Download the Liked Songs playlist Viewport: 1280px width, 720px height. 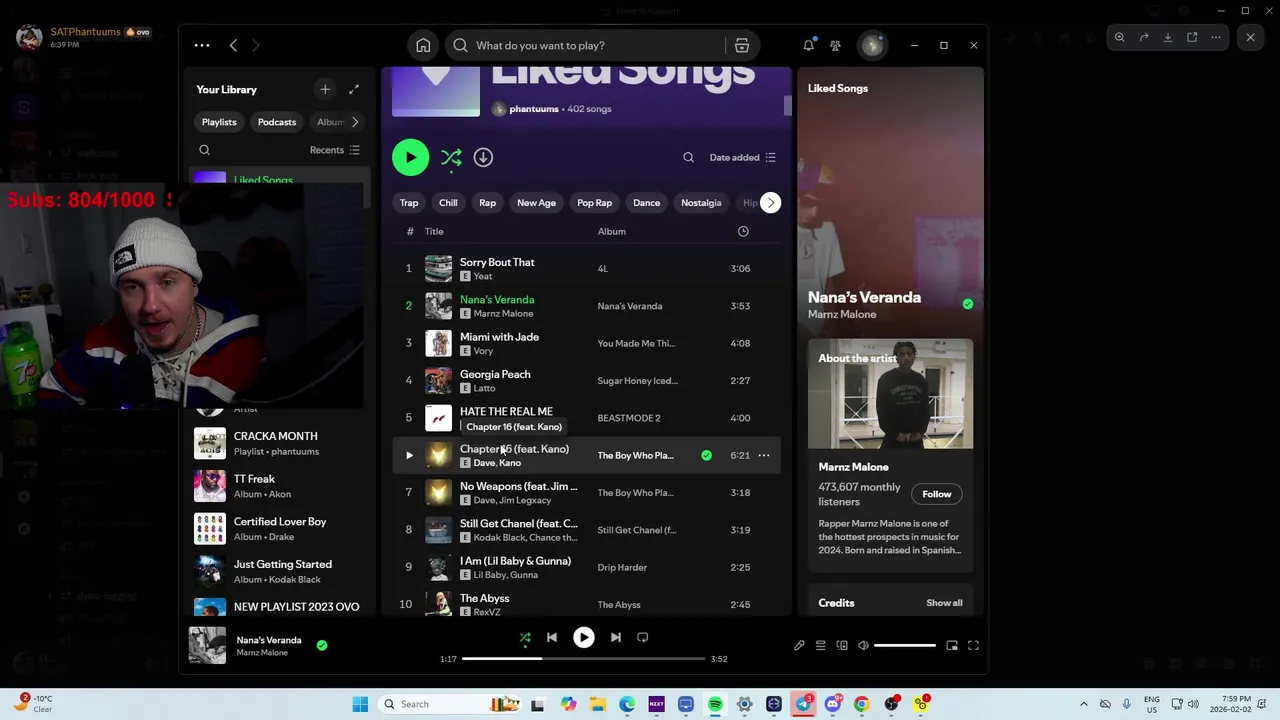483,157
